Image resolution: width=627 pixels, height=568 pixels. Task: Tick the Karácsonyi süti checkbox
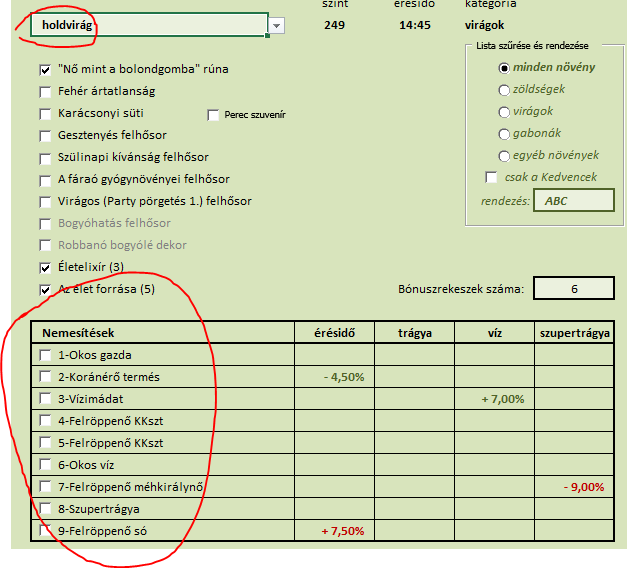click(45, 114)
